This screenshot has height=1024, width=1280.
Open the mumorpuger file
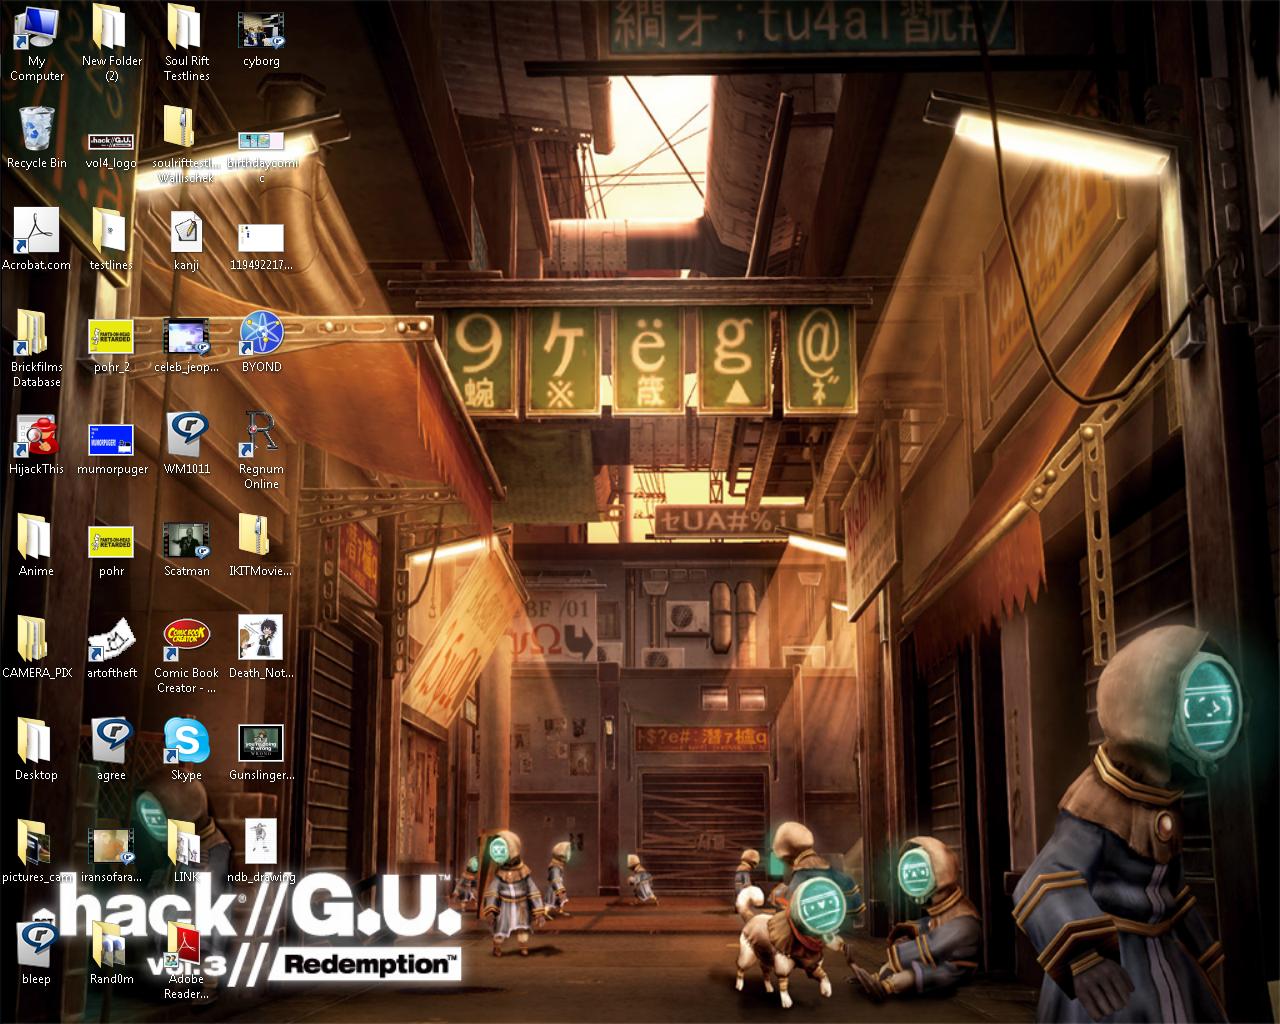coord(111,440)
